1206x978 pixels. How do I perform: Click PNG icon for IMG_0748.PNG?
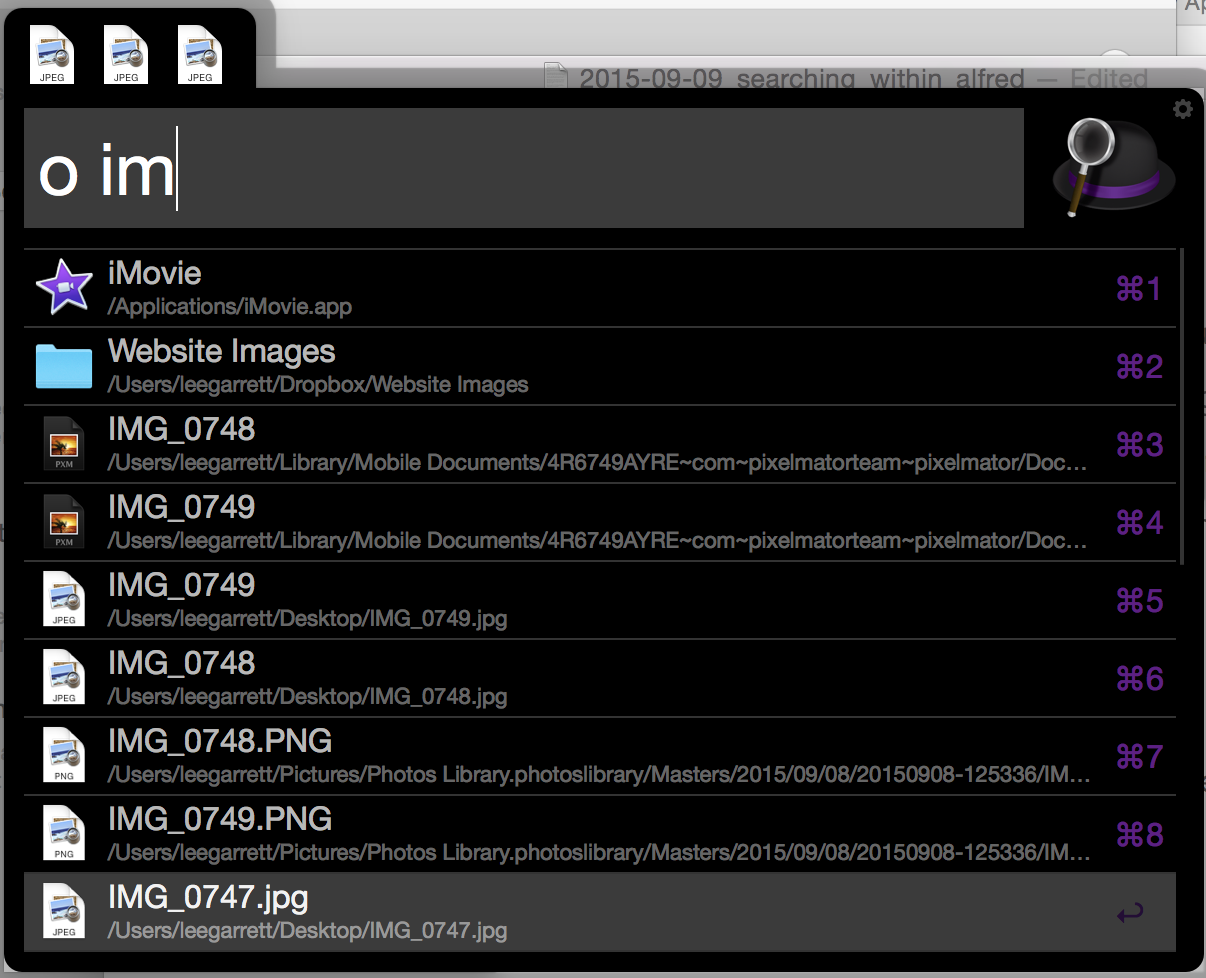[64, 756]
